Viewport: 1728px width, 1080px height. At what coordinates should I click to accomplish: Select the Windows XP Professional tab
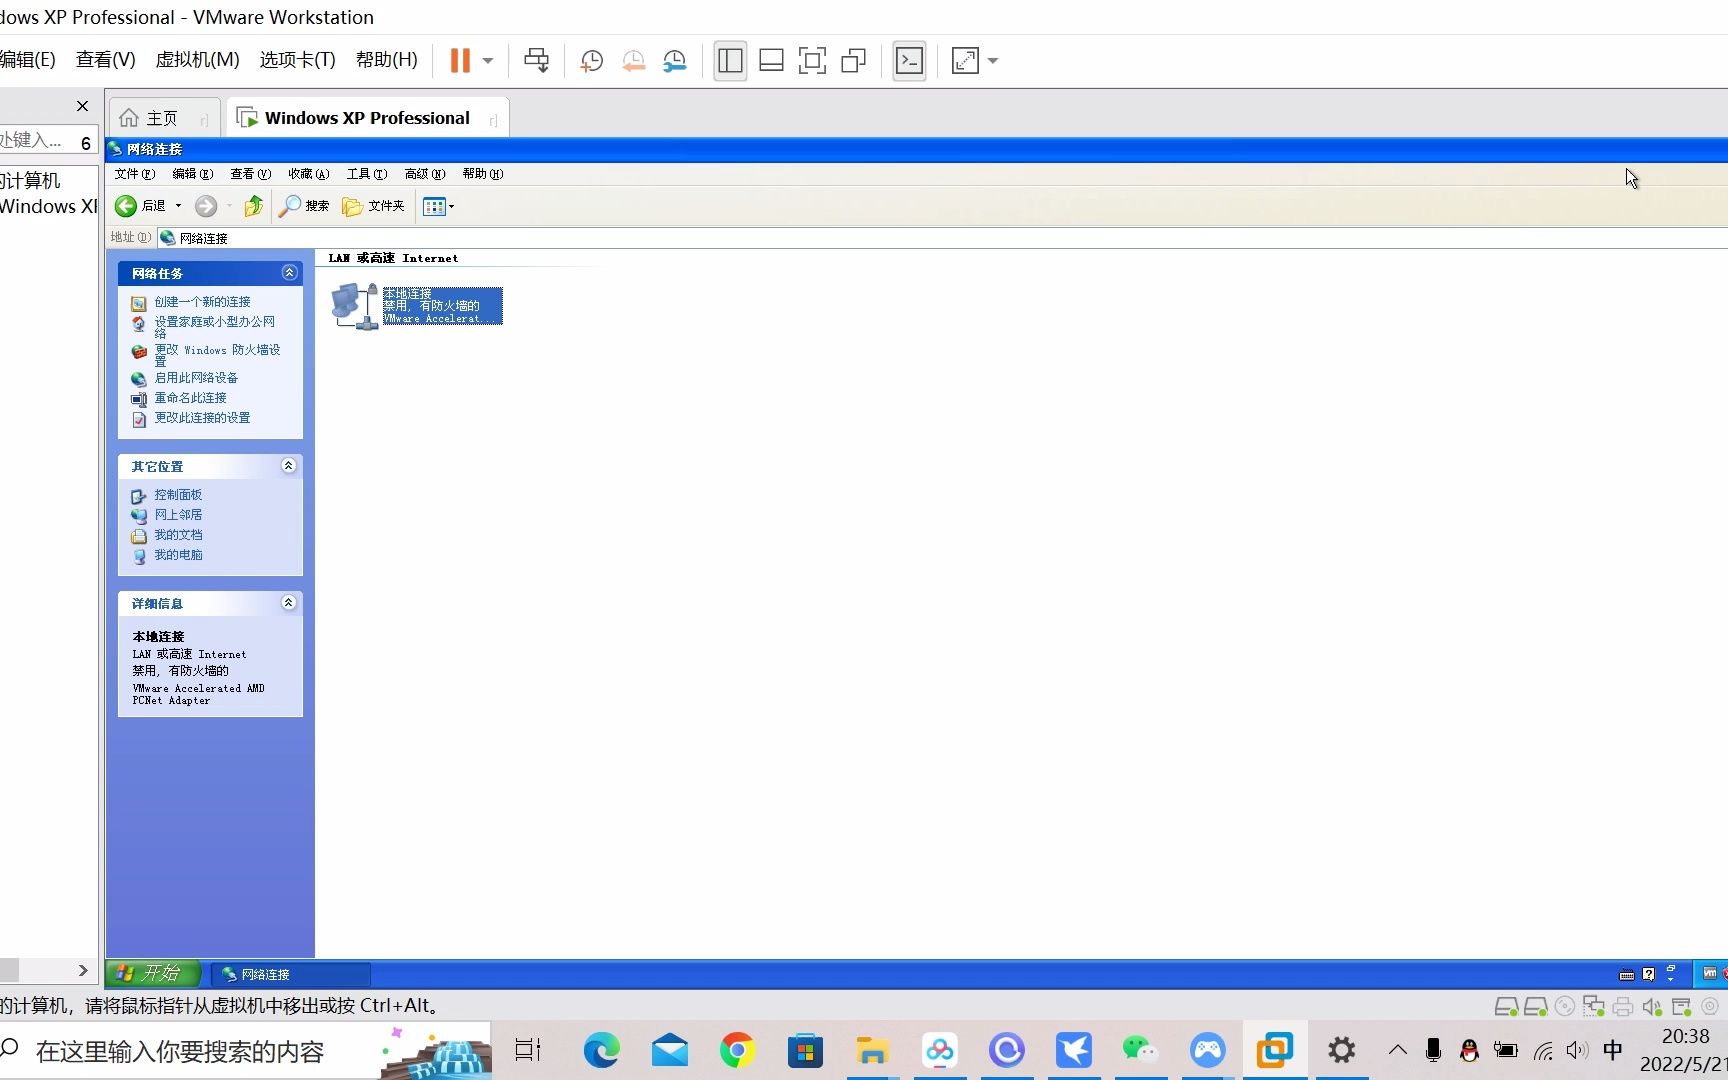367,118
